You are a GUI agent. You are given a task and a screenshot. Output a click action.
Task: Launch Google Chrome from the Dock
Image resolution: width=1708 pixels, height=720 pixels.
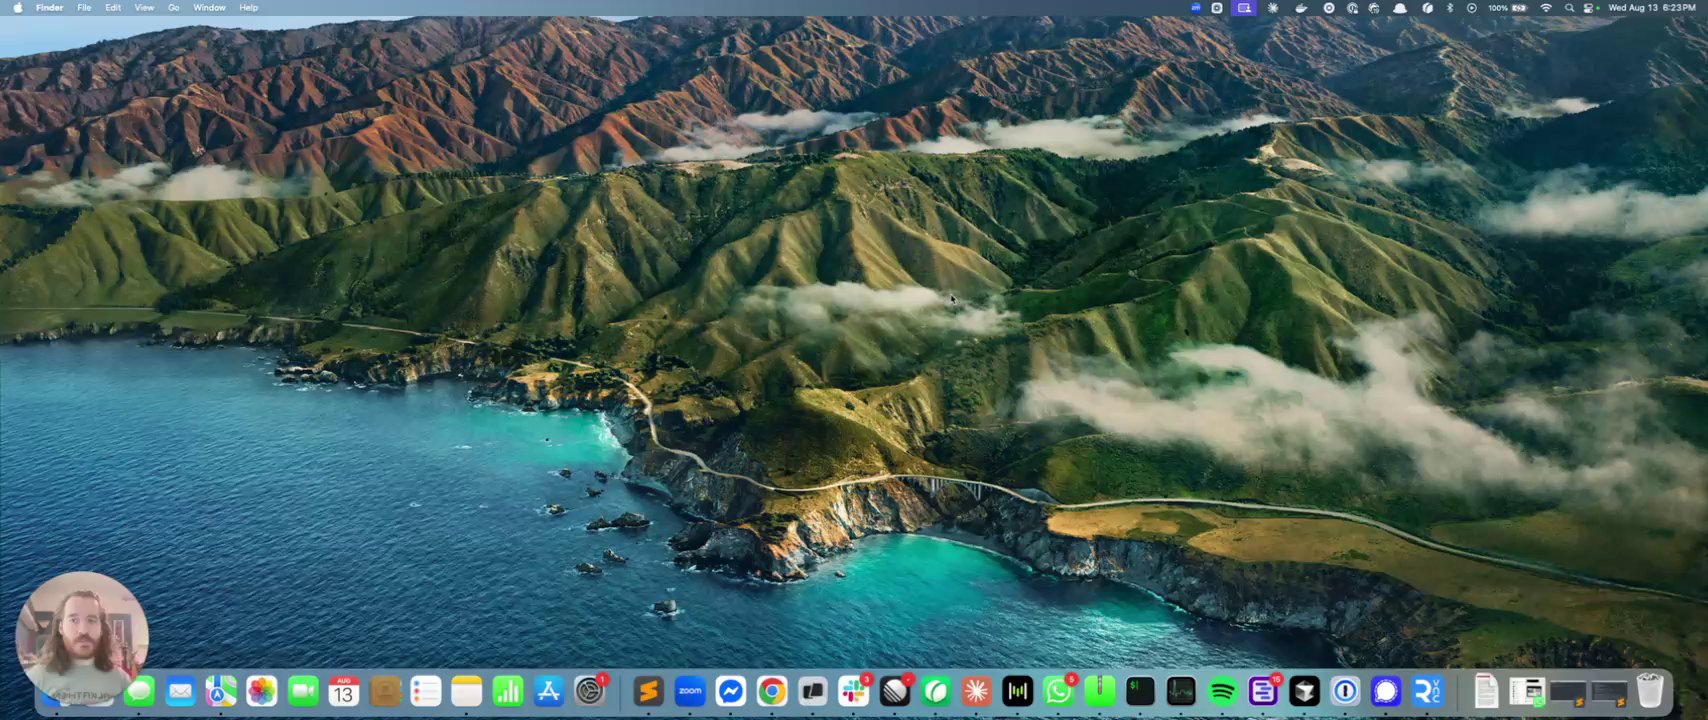[772, 691]
